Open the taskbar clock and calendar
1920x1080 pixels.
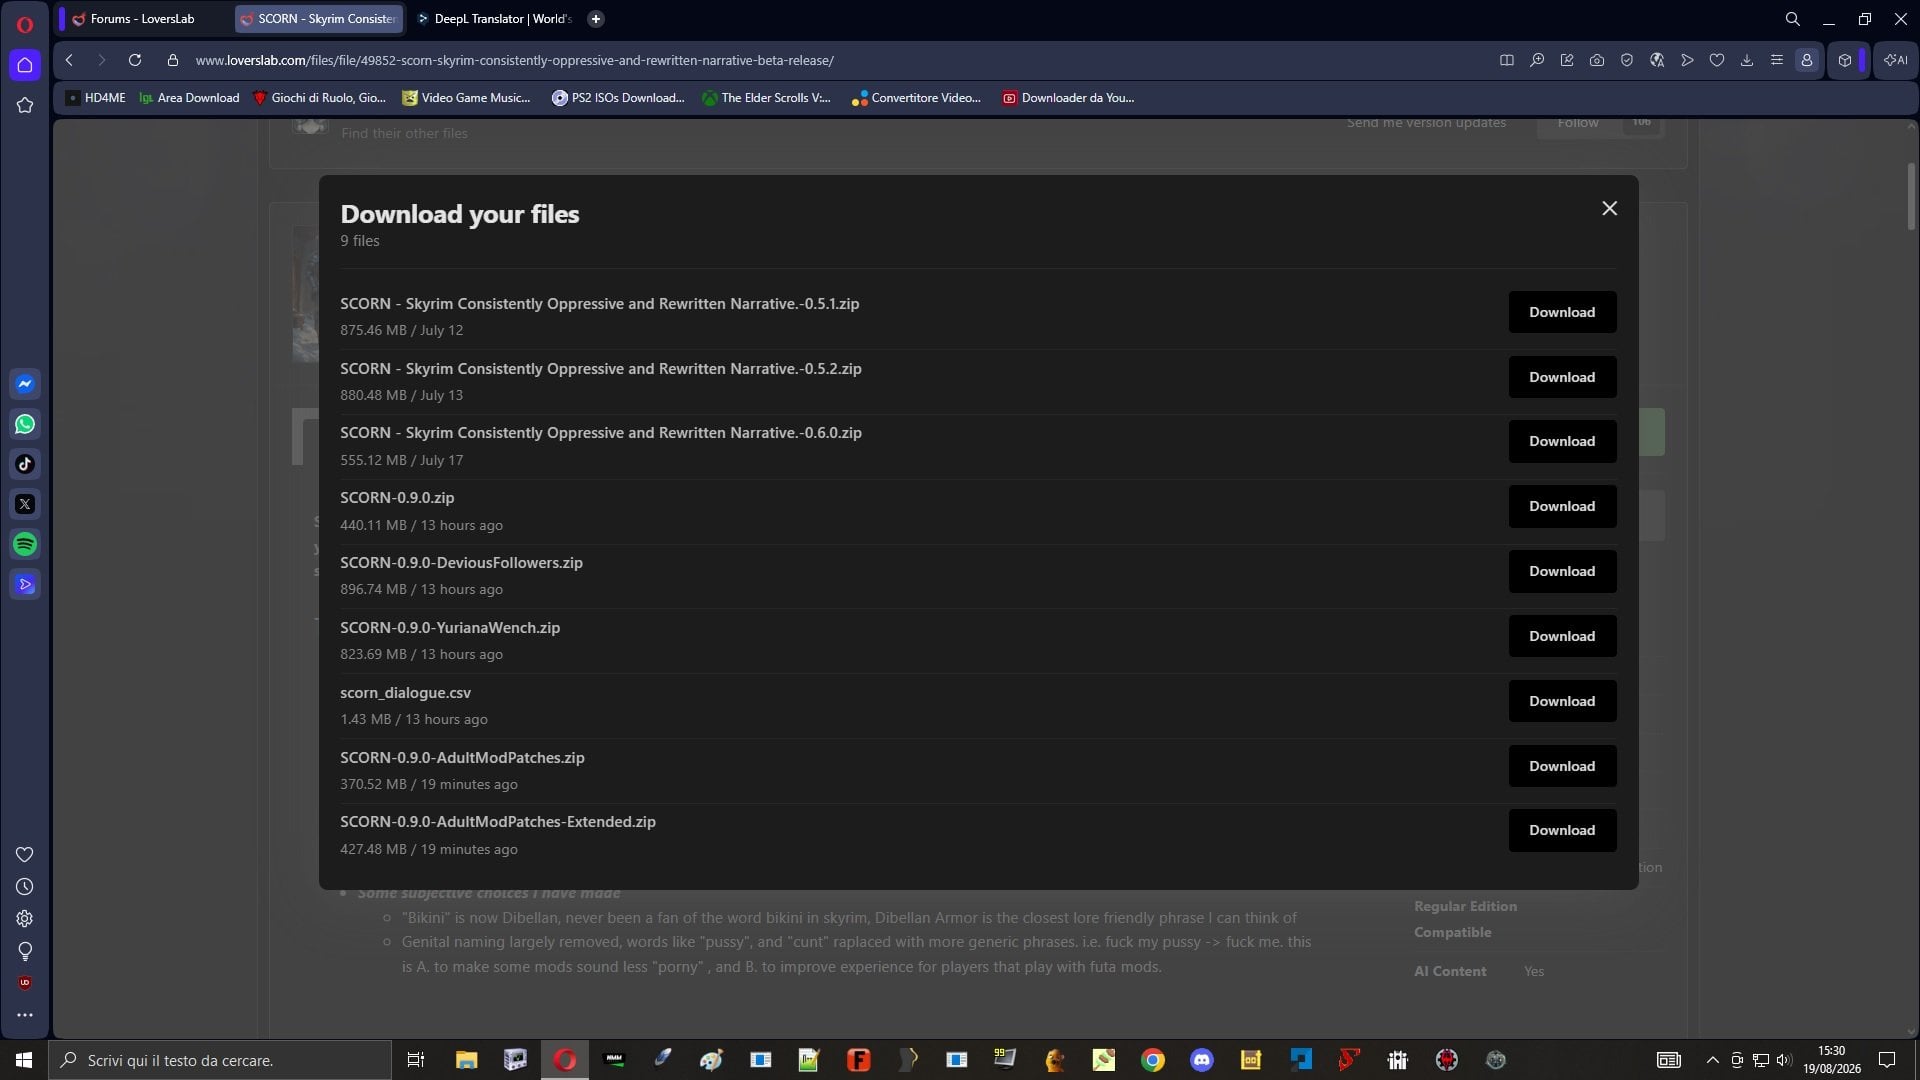[1832, 1060]
